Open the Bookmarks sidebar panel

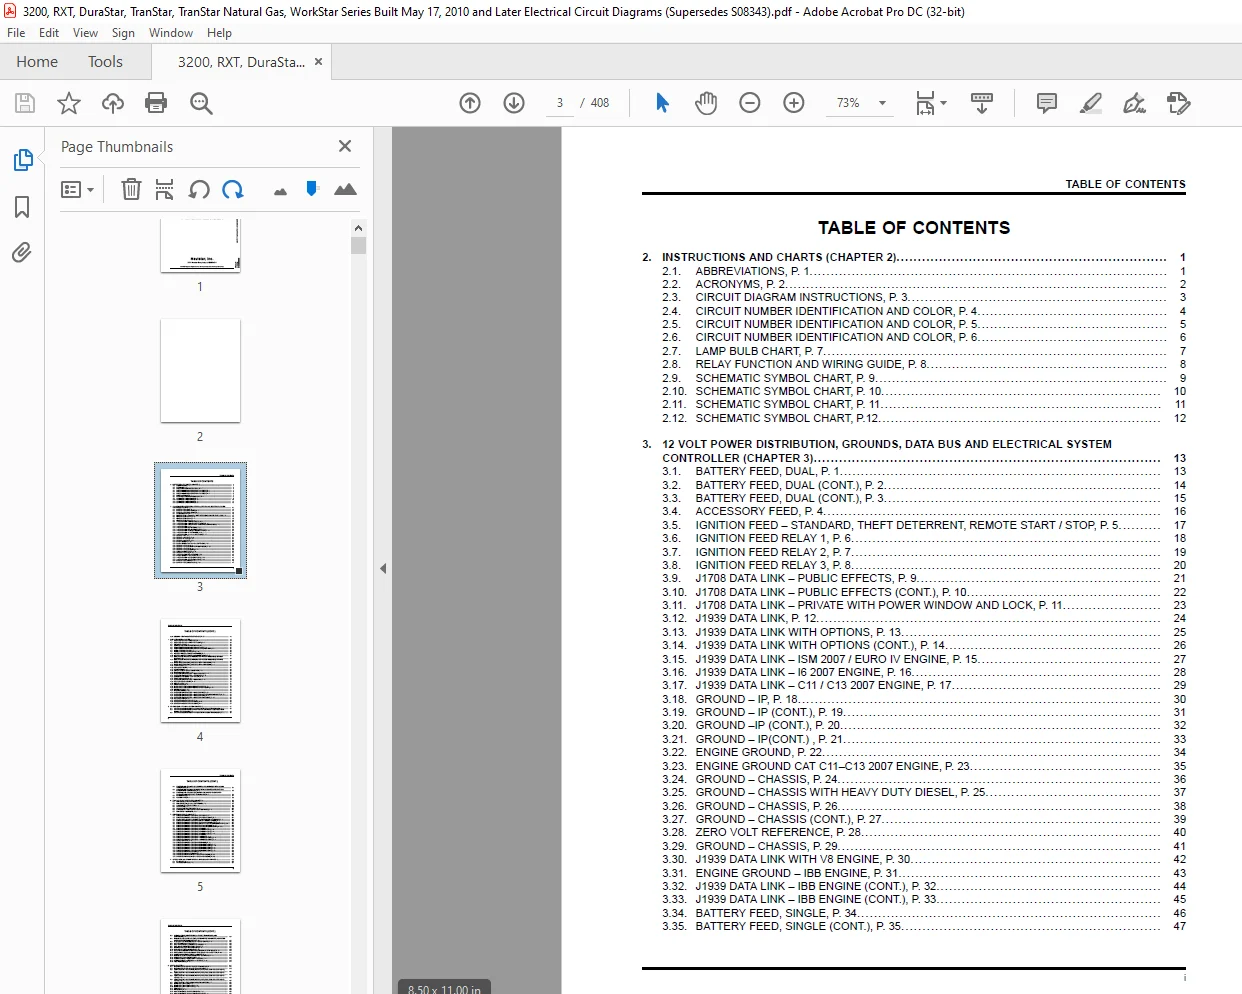click(22, 207)
